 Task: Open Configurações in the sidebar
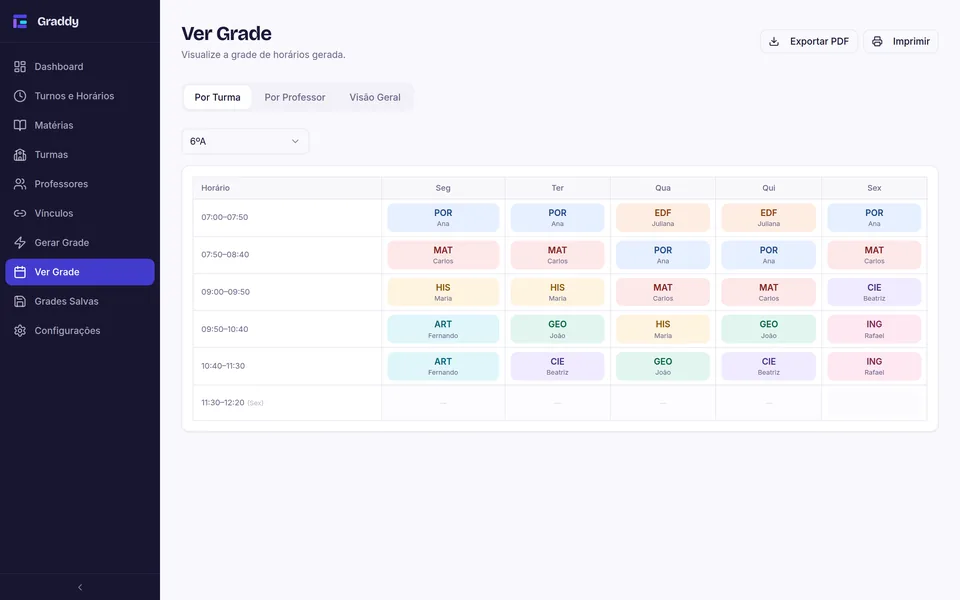[x=80, y=331]
